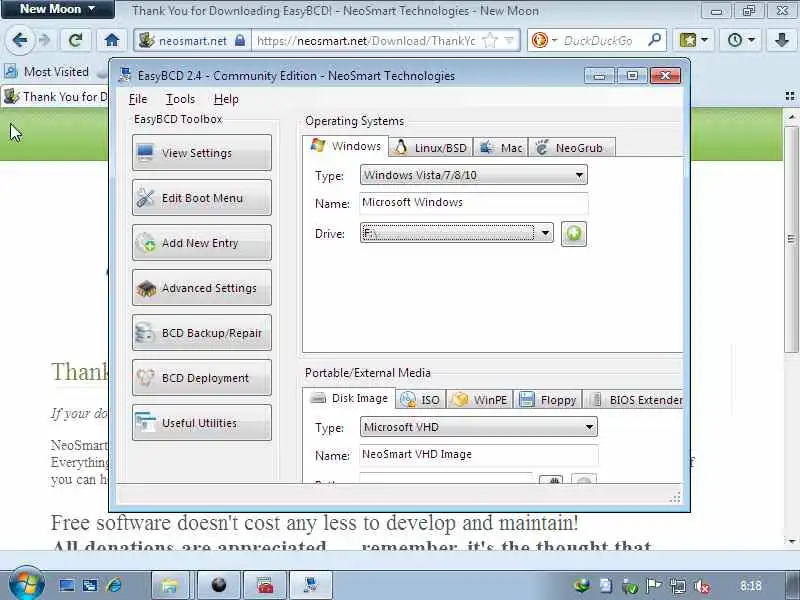This screenshot has width=800, height=600.
Task: Open the URL history dropdown arrow
Action: coord(510,40)
